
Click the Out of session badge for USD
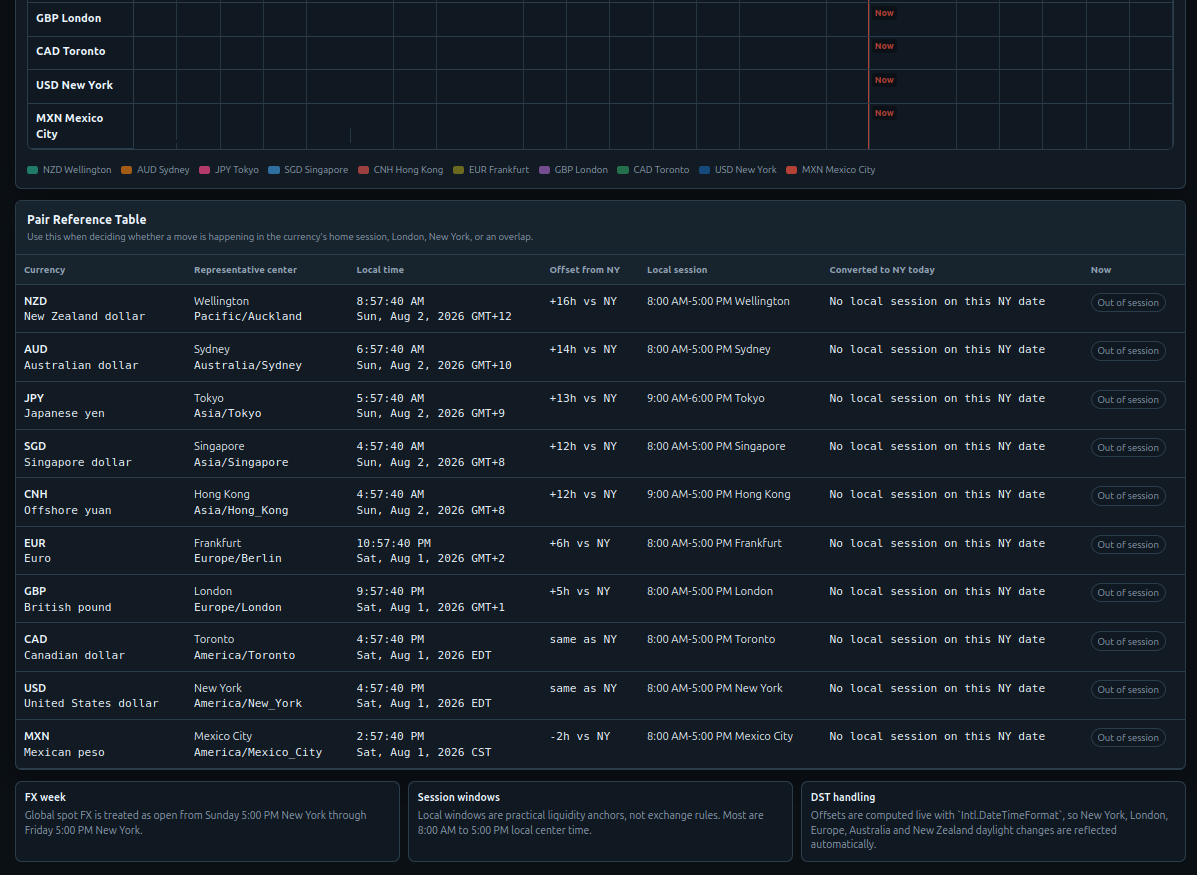click(x=1128, y=689)
